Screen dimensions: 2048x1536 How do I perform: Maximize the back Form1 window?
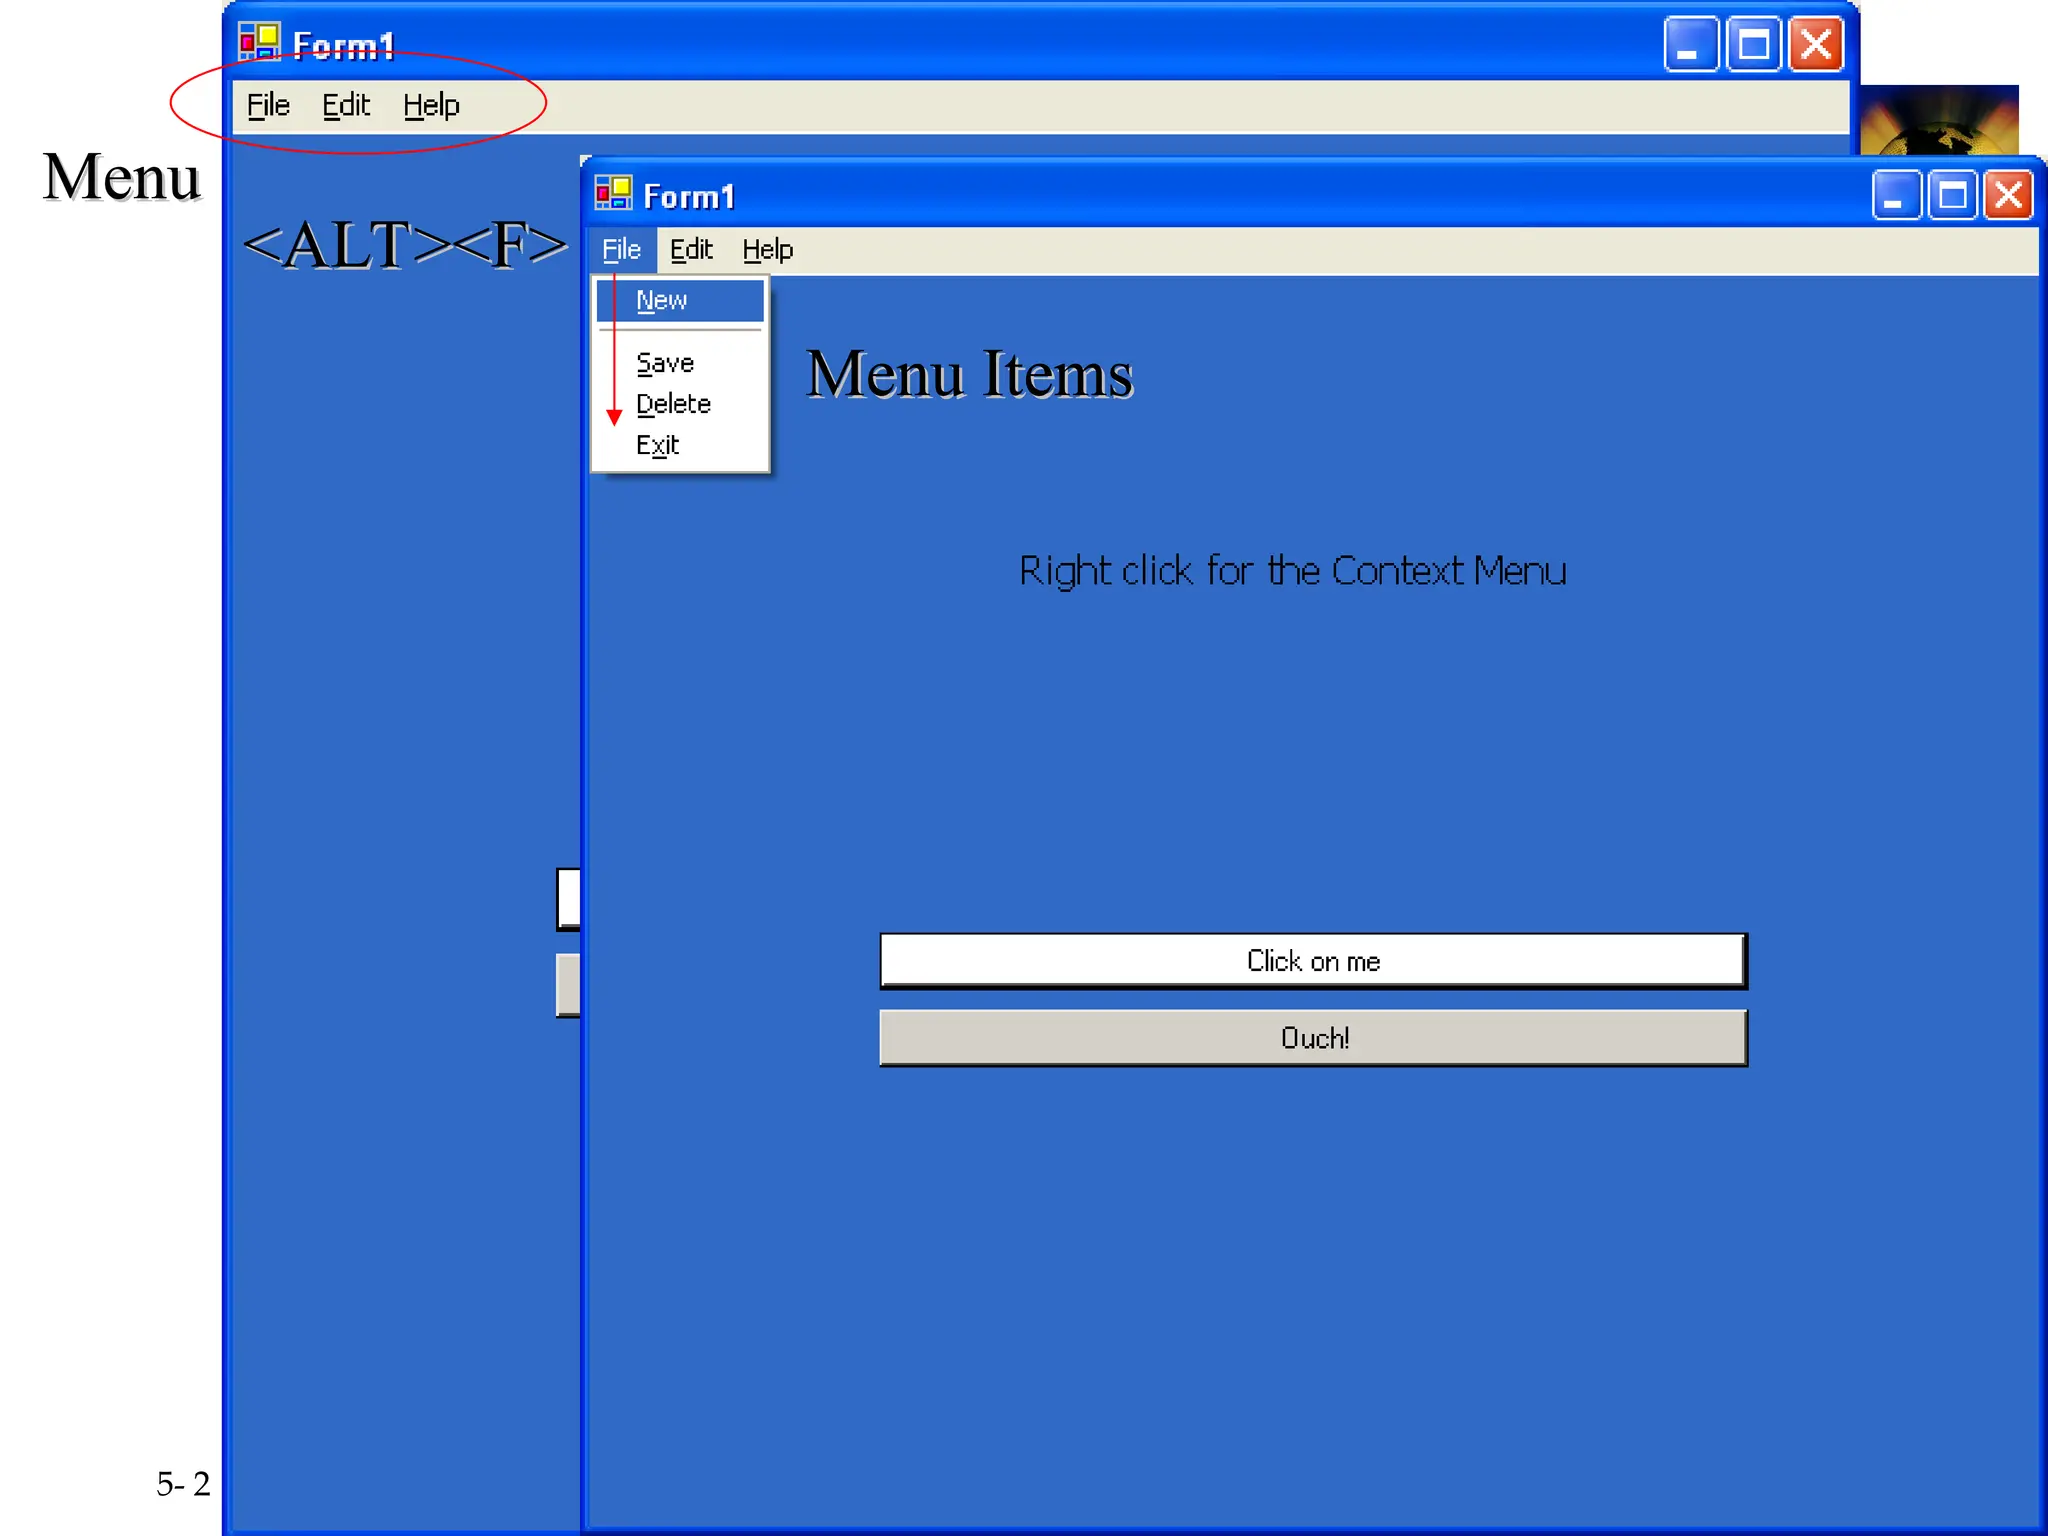coord(1753,45)
